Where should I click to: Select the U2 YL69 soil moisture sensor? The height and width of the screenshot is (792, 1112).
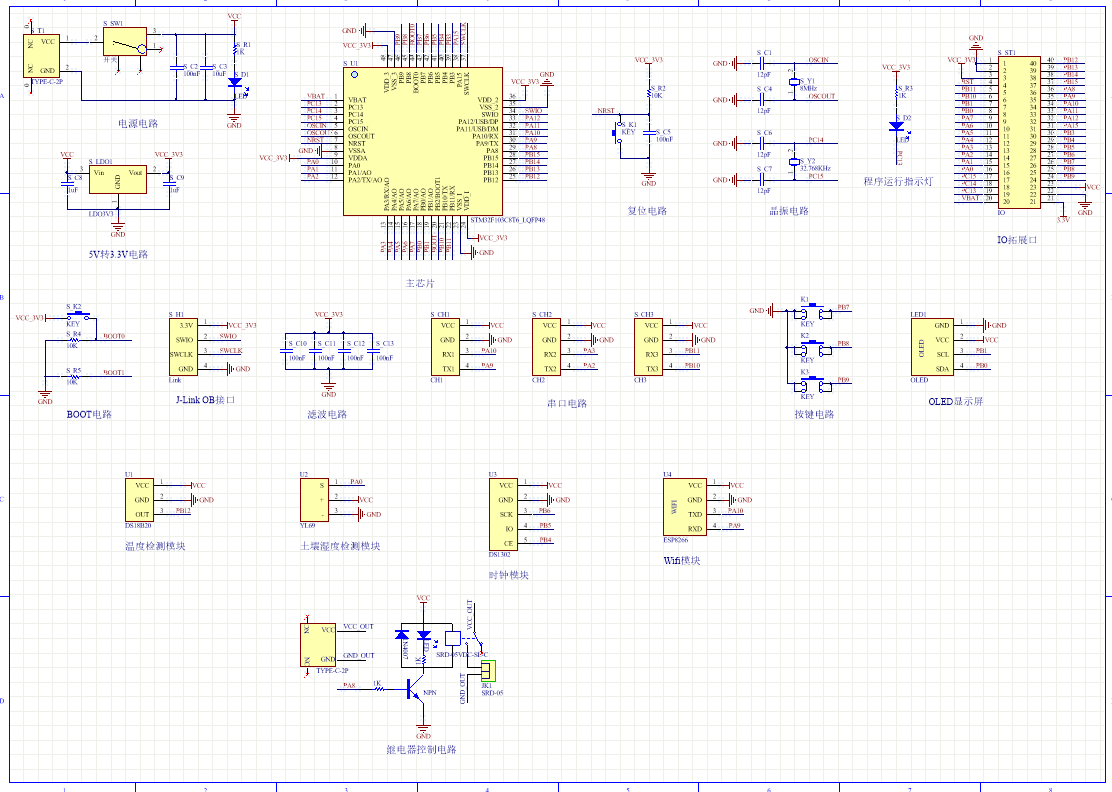314,500
